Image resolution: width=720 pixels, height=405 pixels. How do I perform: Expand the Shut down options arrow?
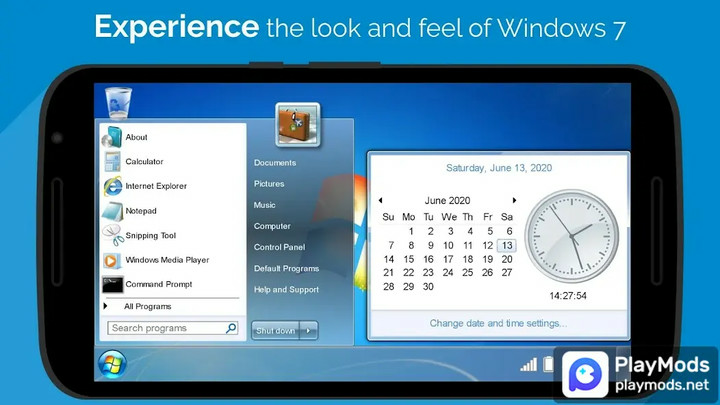click(x=309, y=331)
